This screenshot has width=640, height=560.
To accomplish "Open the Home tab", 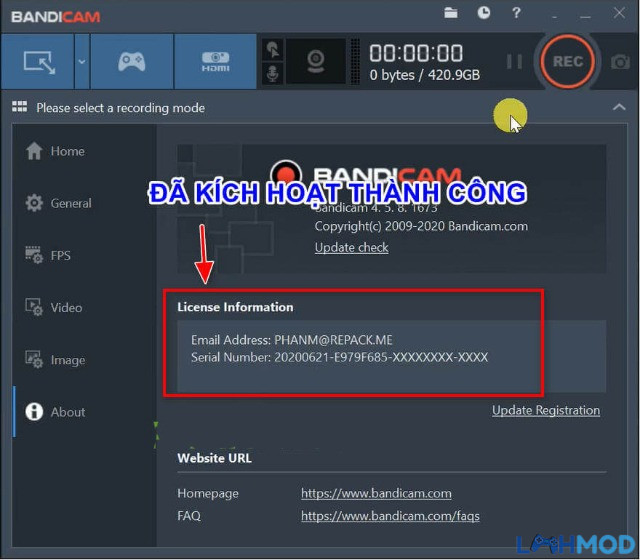I will (x=84, y=151).
